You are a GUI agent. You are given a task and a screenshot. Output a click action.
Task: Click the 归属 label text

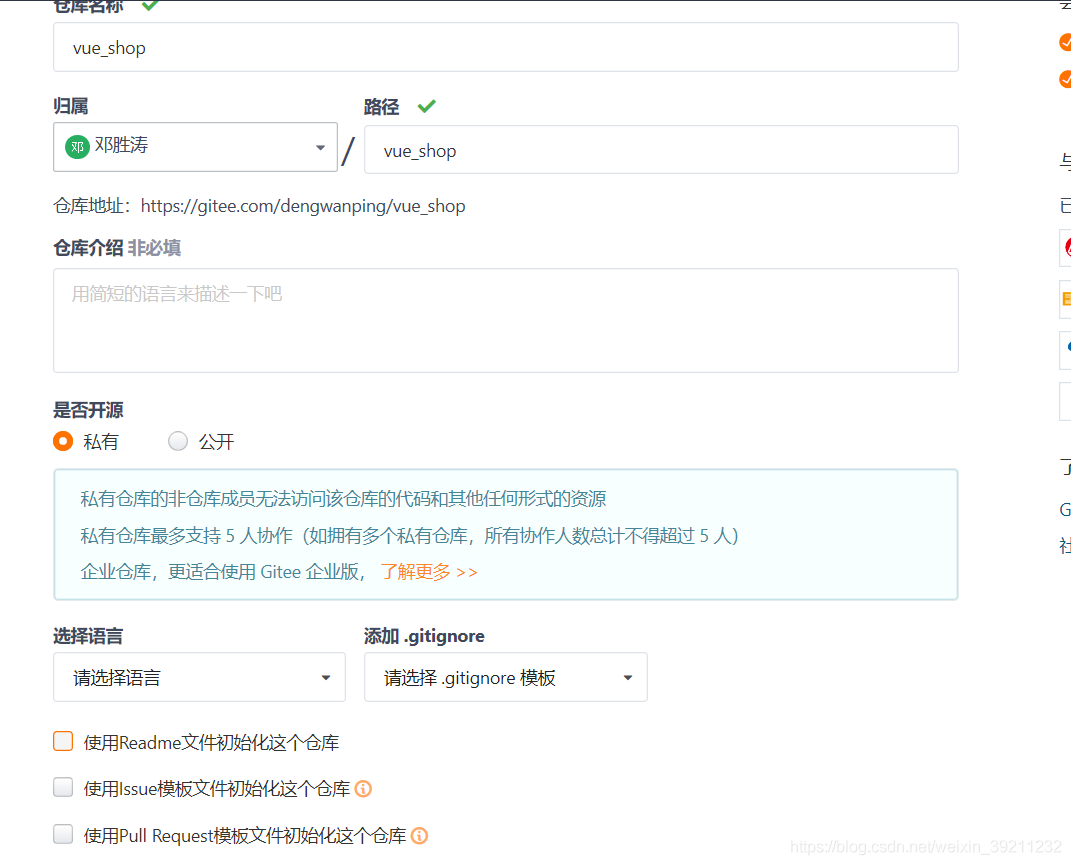pyautogui.click(x=70, y=107)
